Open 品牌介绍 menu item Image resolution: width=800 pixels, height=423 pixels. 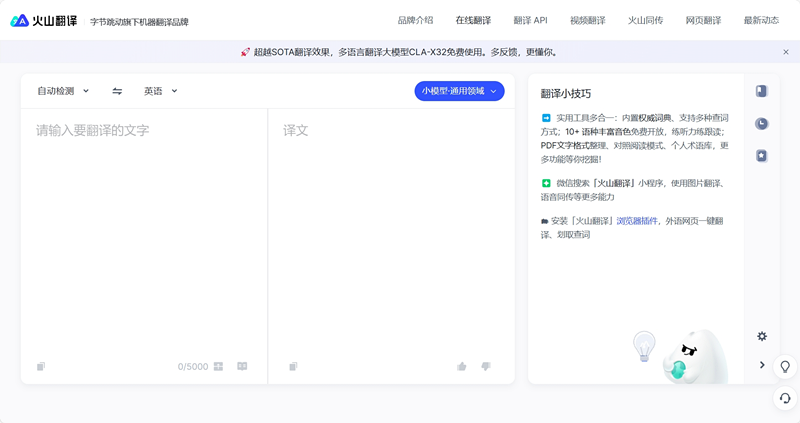coord(415,20)
